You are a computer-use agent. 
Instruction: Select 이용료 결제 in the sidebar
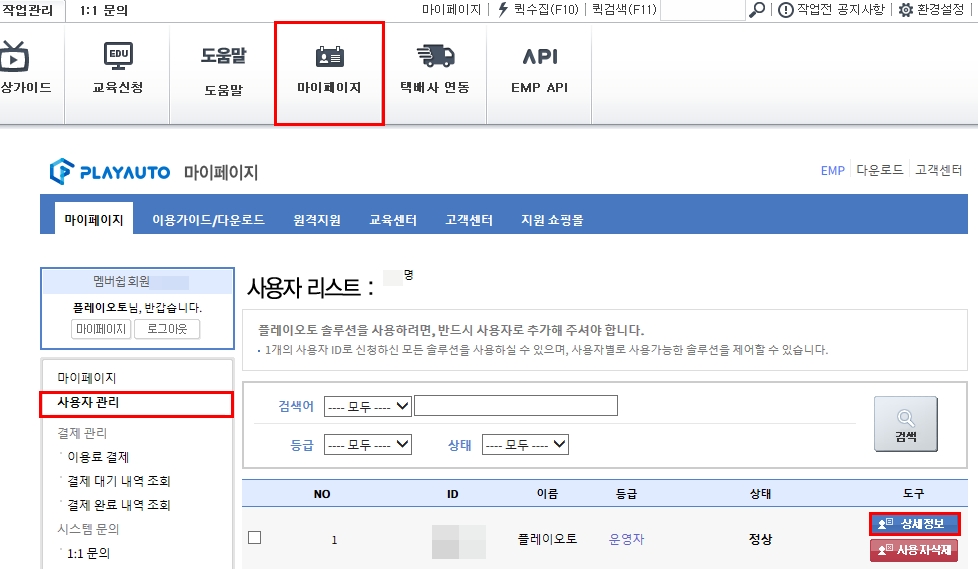coord(98,457)
